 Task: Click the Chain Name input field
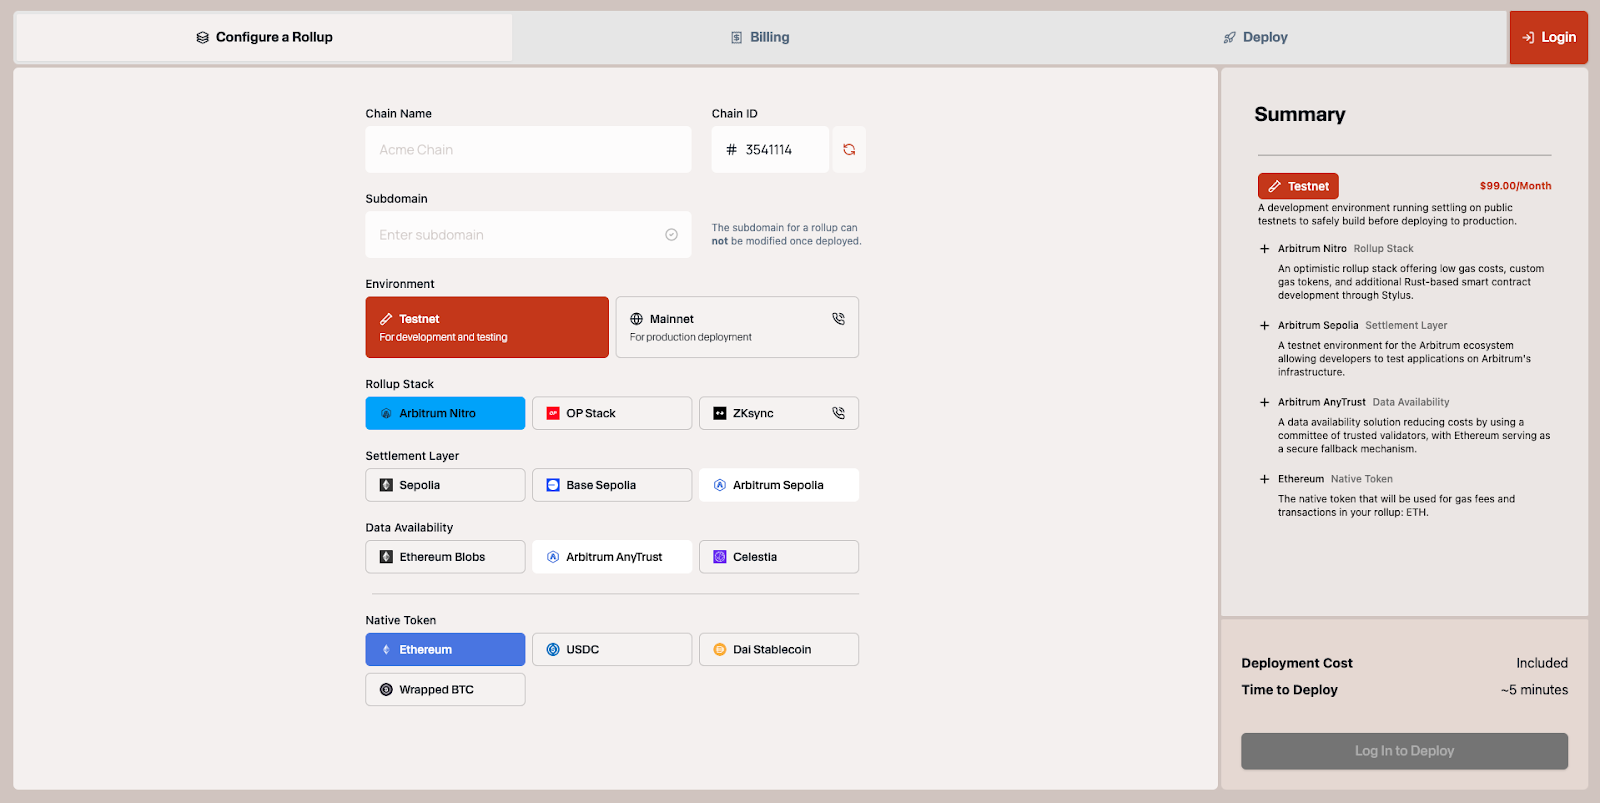click(x=528, y=150)
